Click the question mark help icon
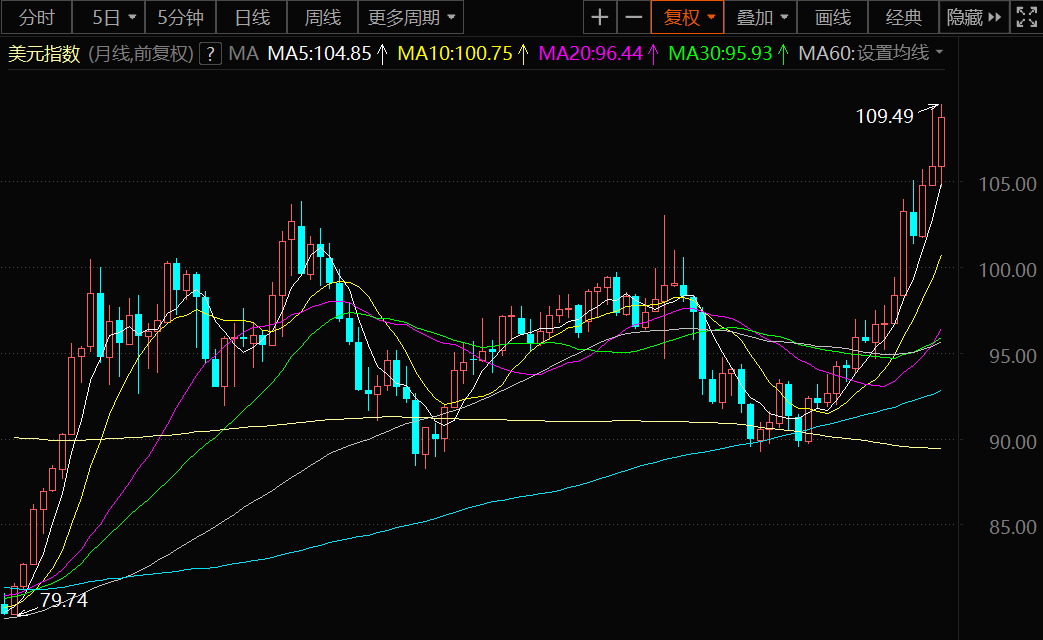Image resolution: width=1043 pixels, height=640 pixels. [210, 54]
